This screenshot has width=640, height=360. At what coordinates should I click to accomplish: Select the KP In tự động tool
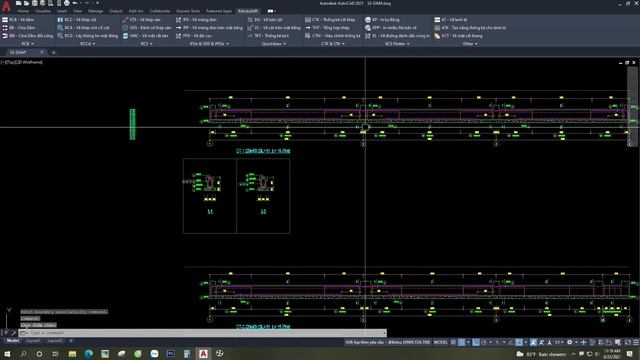pyautogui.click(x=382, y=20)
